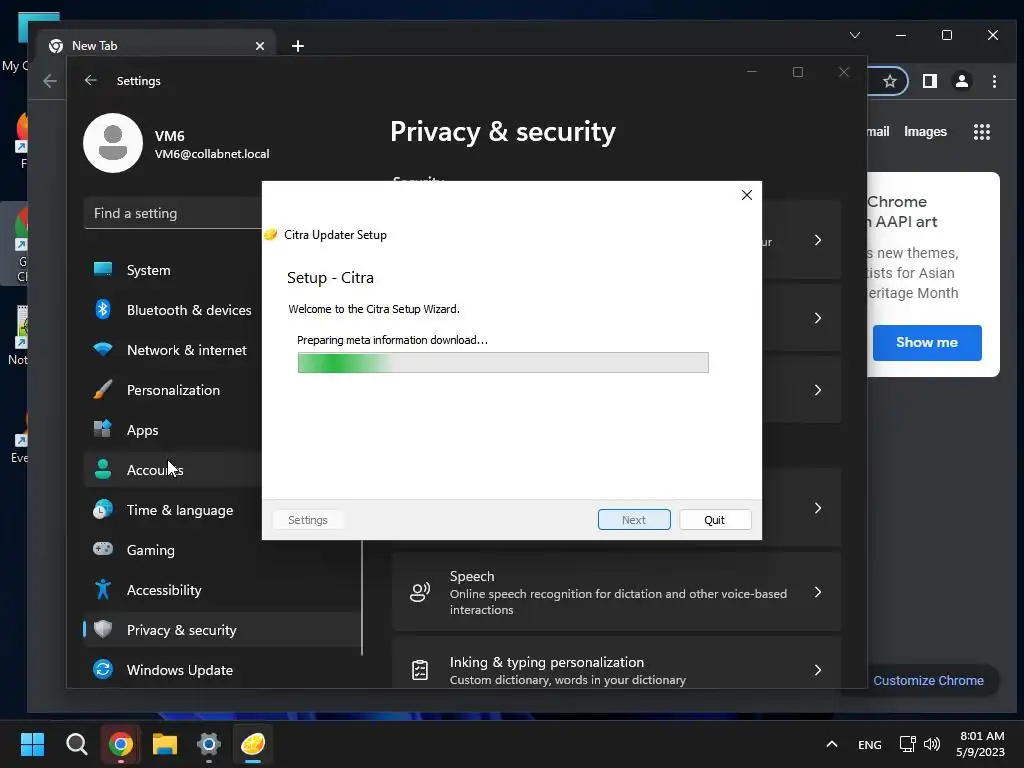Image resolution: width=1024 pixels, height=768 pixels.
Task: Click the Find a setting search box
Action: coord(173,214)
